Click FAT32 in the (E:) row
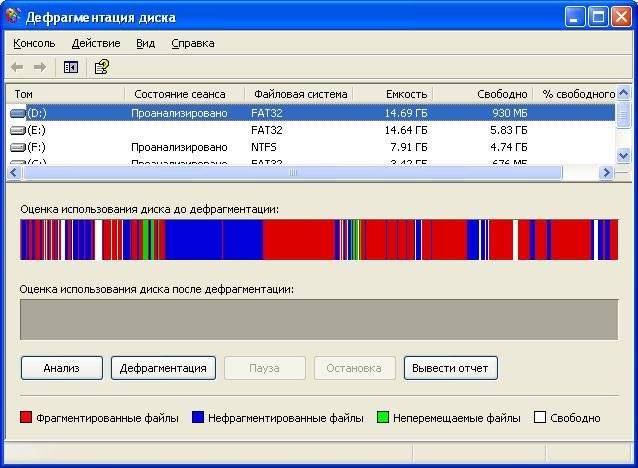The image size is (638, 468). (x=267, y=130)
